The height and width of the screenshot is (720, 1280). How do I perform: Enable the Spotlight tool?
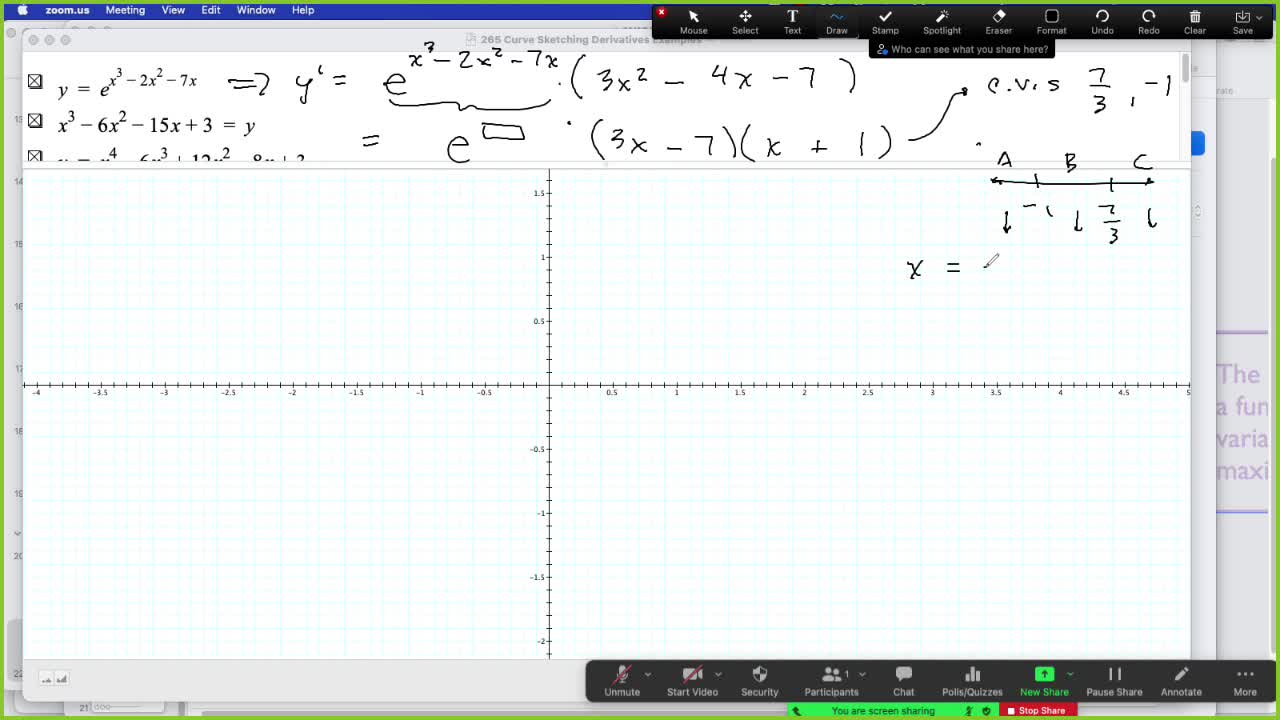coord(941,21)
